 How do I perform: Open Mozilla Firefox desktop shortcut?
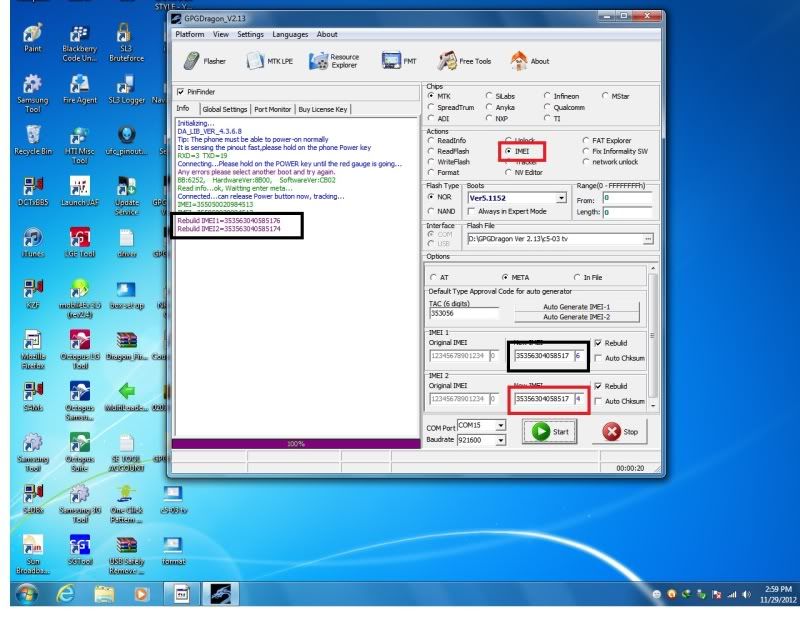click(33, 350)
